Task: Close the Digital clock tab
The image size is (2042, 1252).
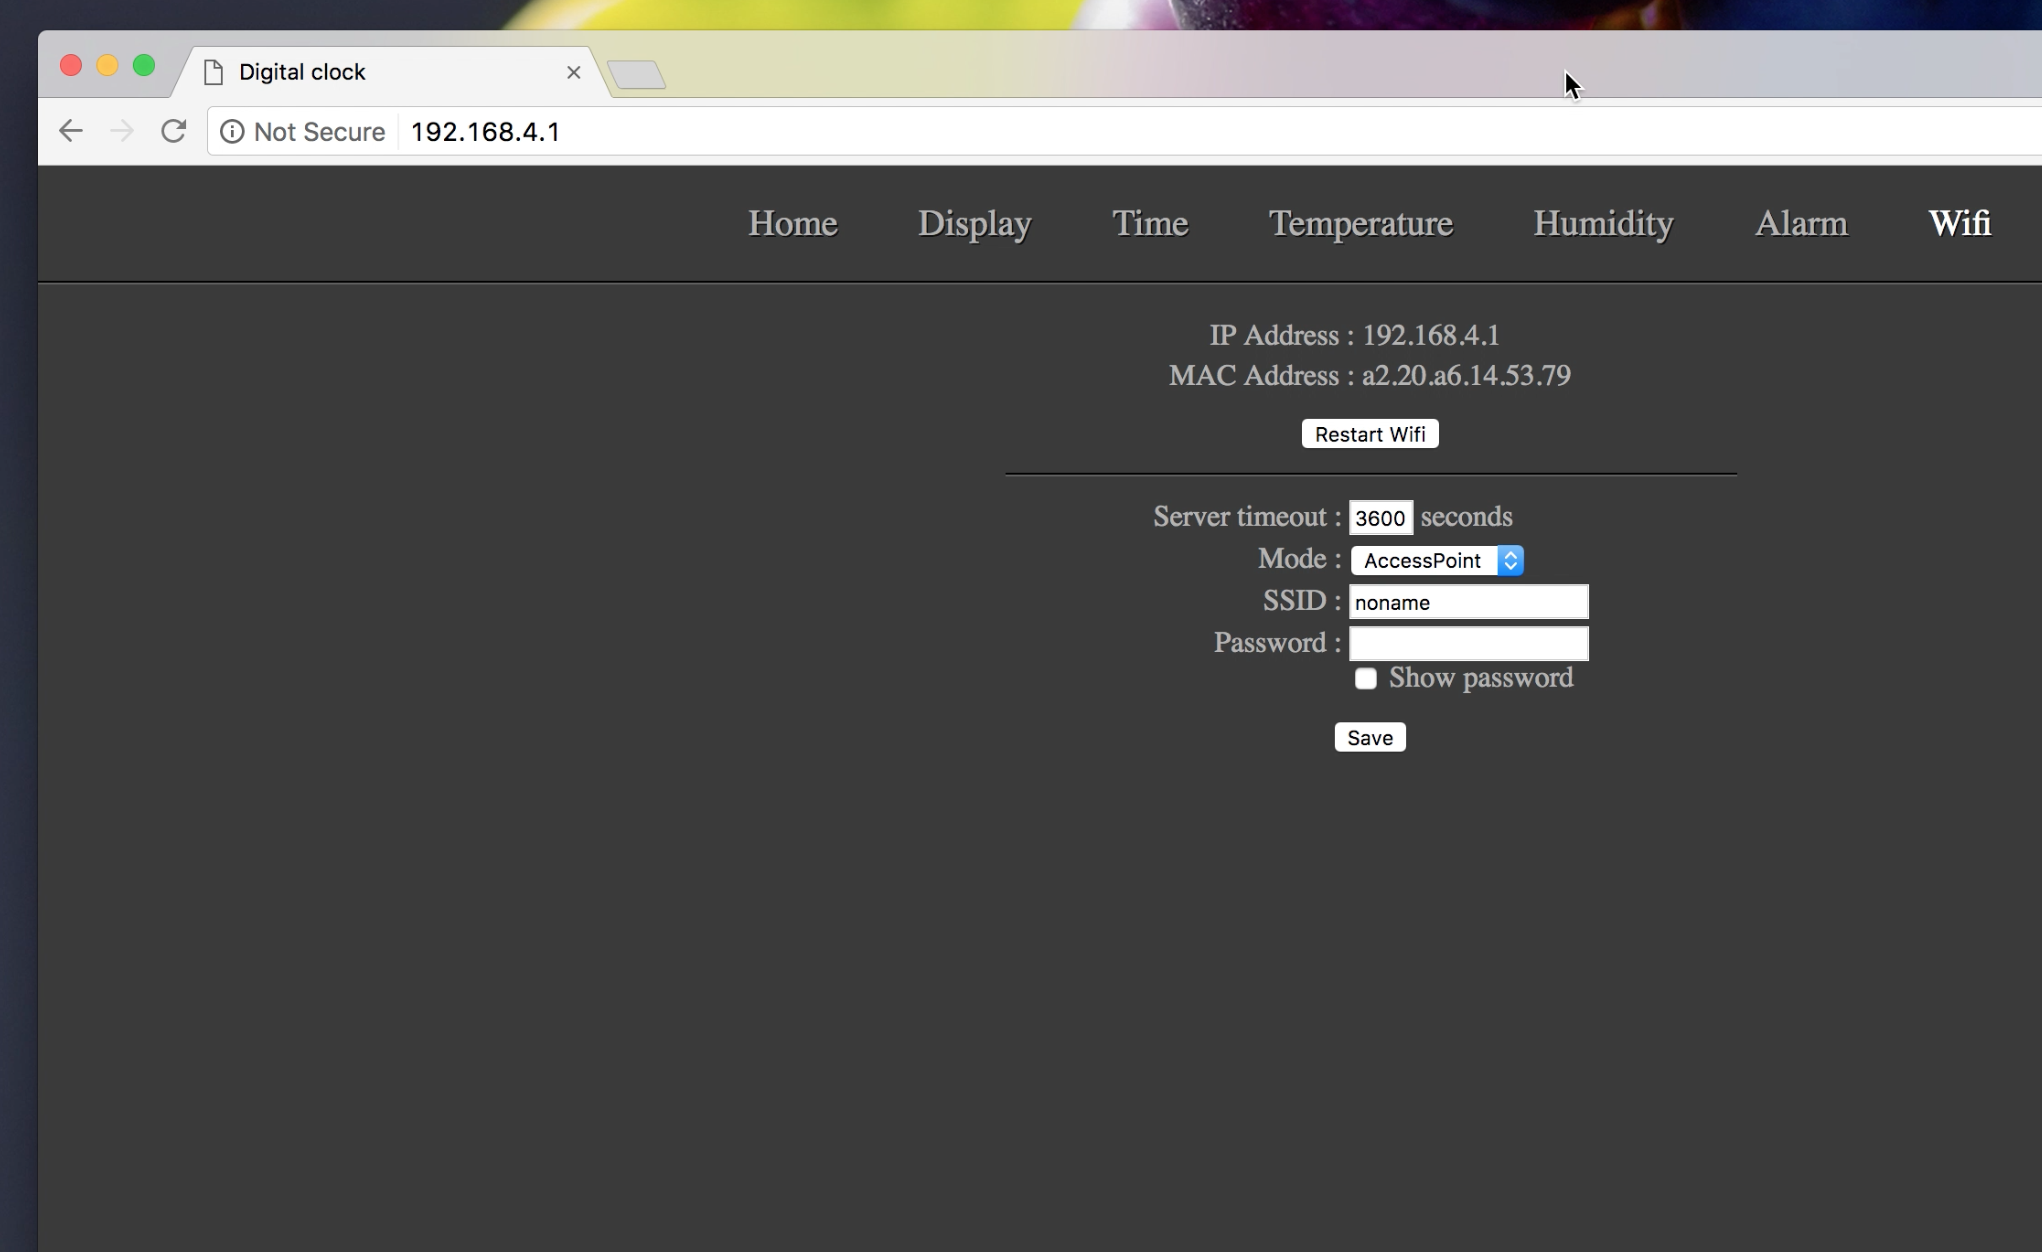Action: 573,72
